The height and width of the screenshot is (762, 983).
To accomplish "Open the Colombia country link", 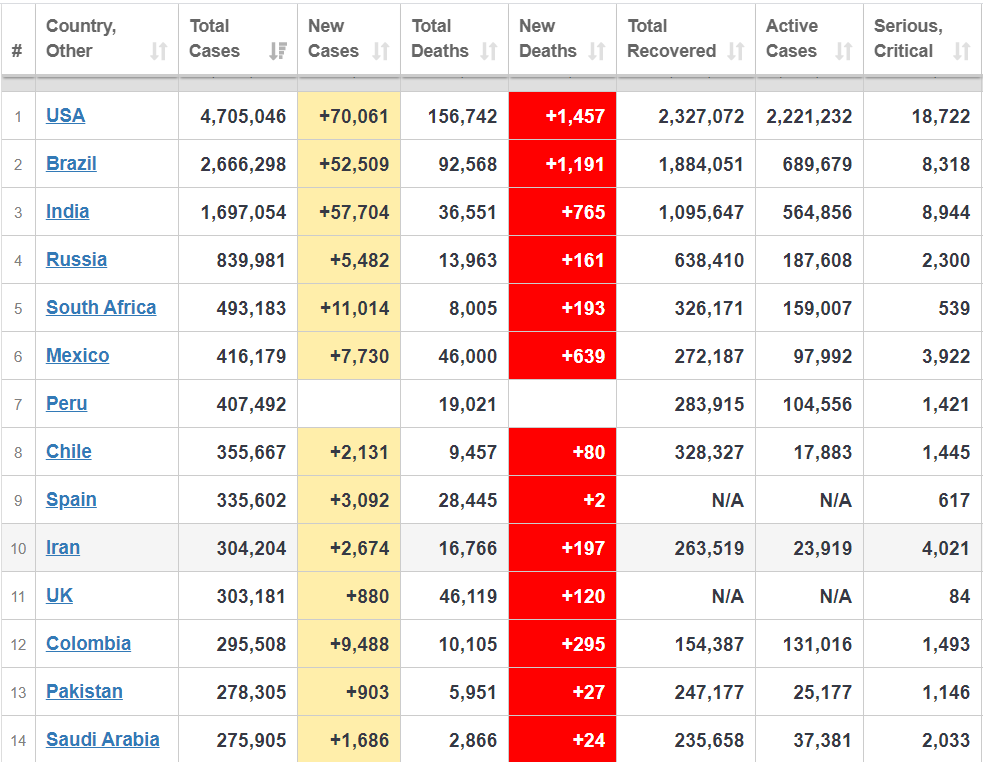I will 88,643.
